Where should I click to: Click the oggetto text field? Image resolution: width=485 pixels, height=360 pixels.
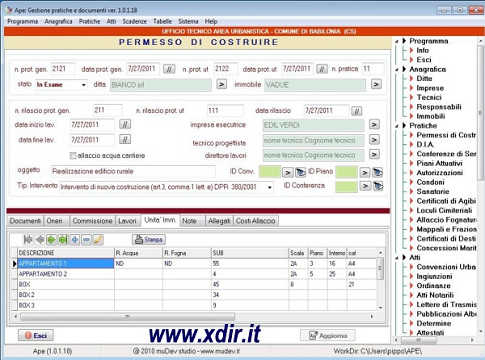133,171
